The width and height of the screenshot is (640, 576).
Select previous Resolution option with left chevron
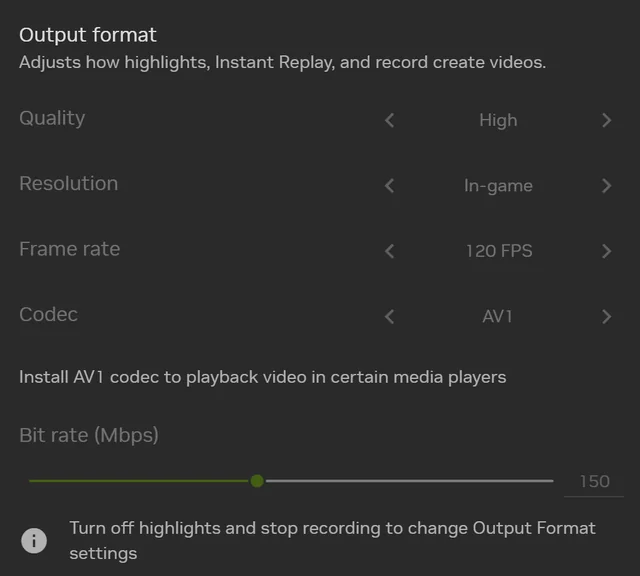coord(390,186)
